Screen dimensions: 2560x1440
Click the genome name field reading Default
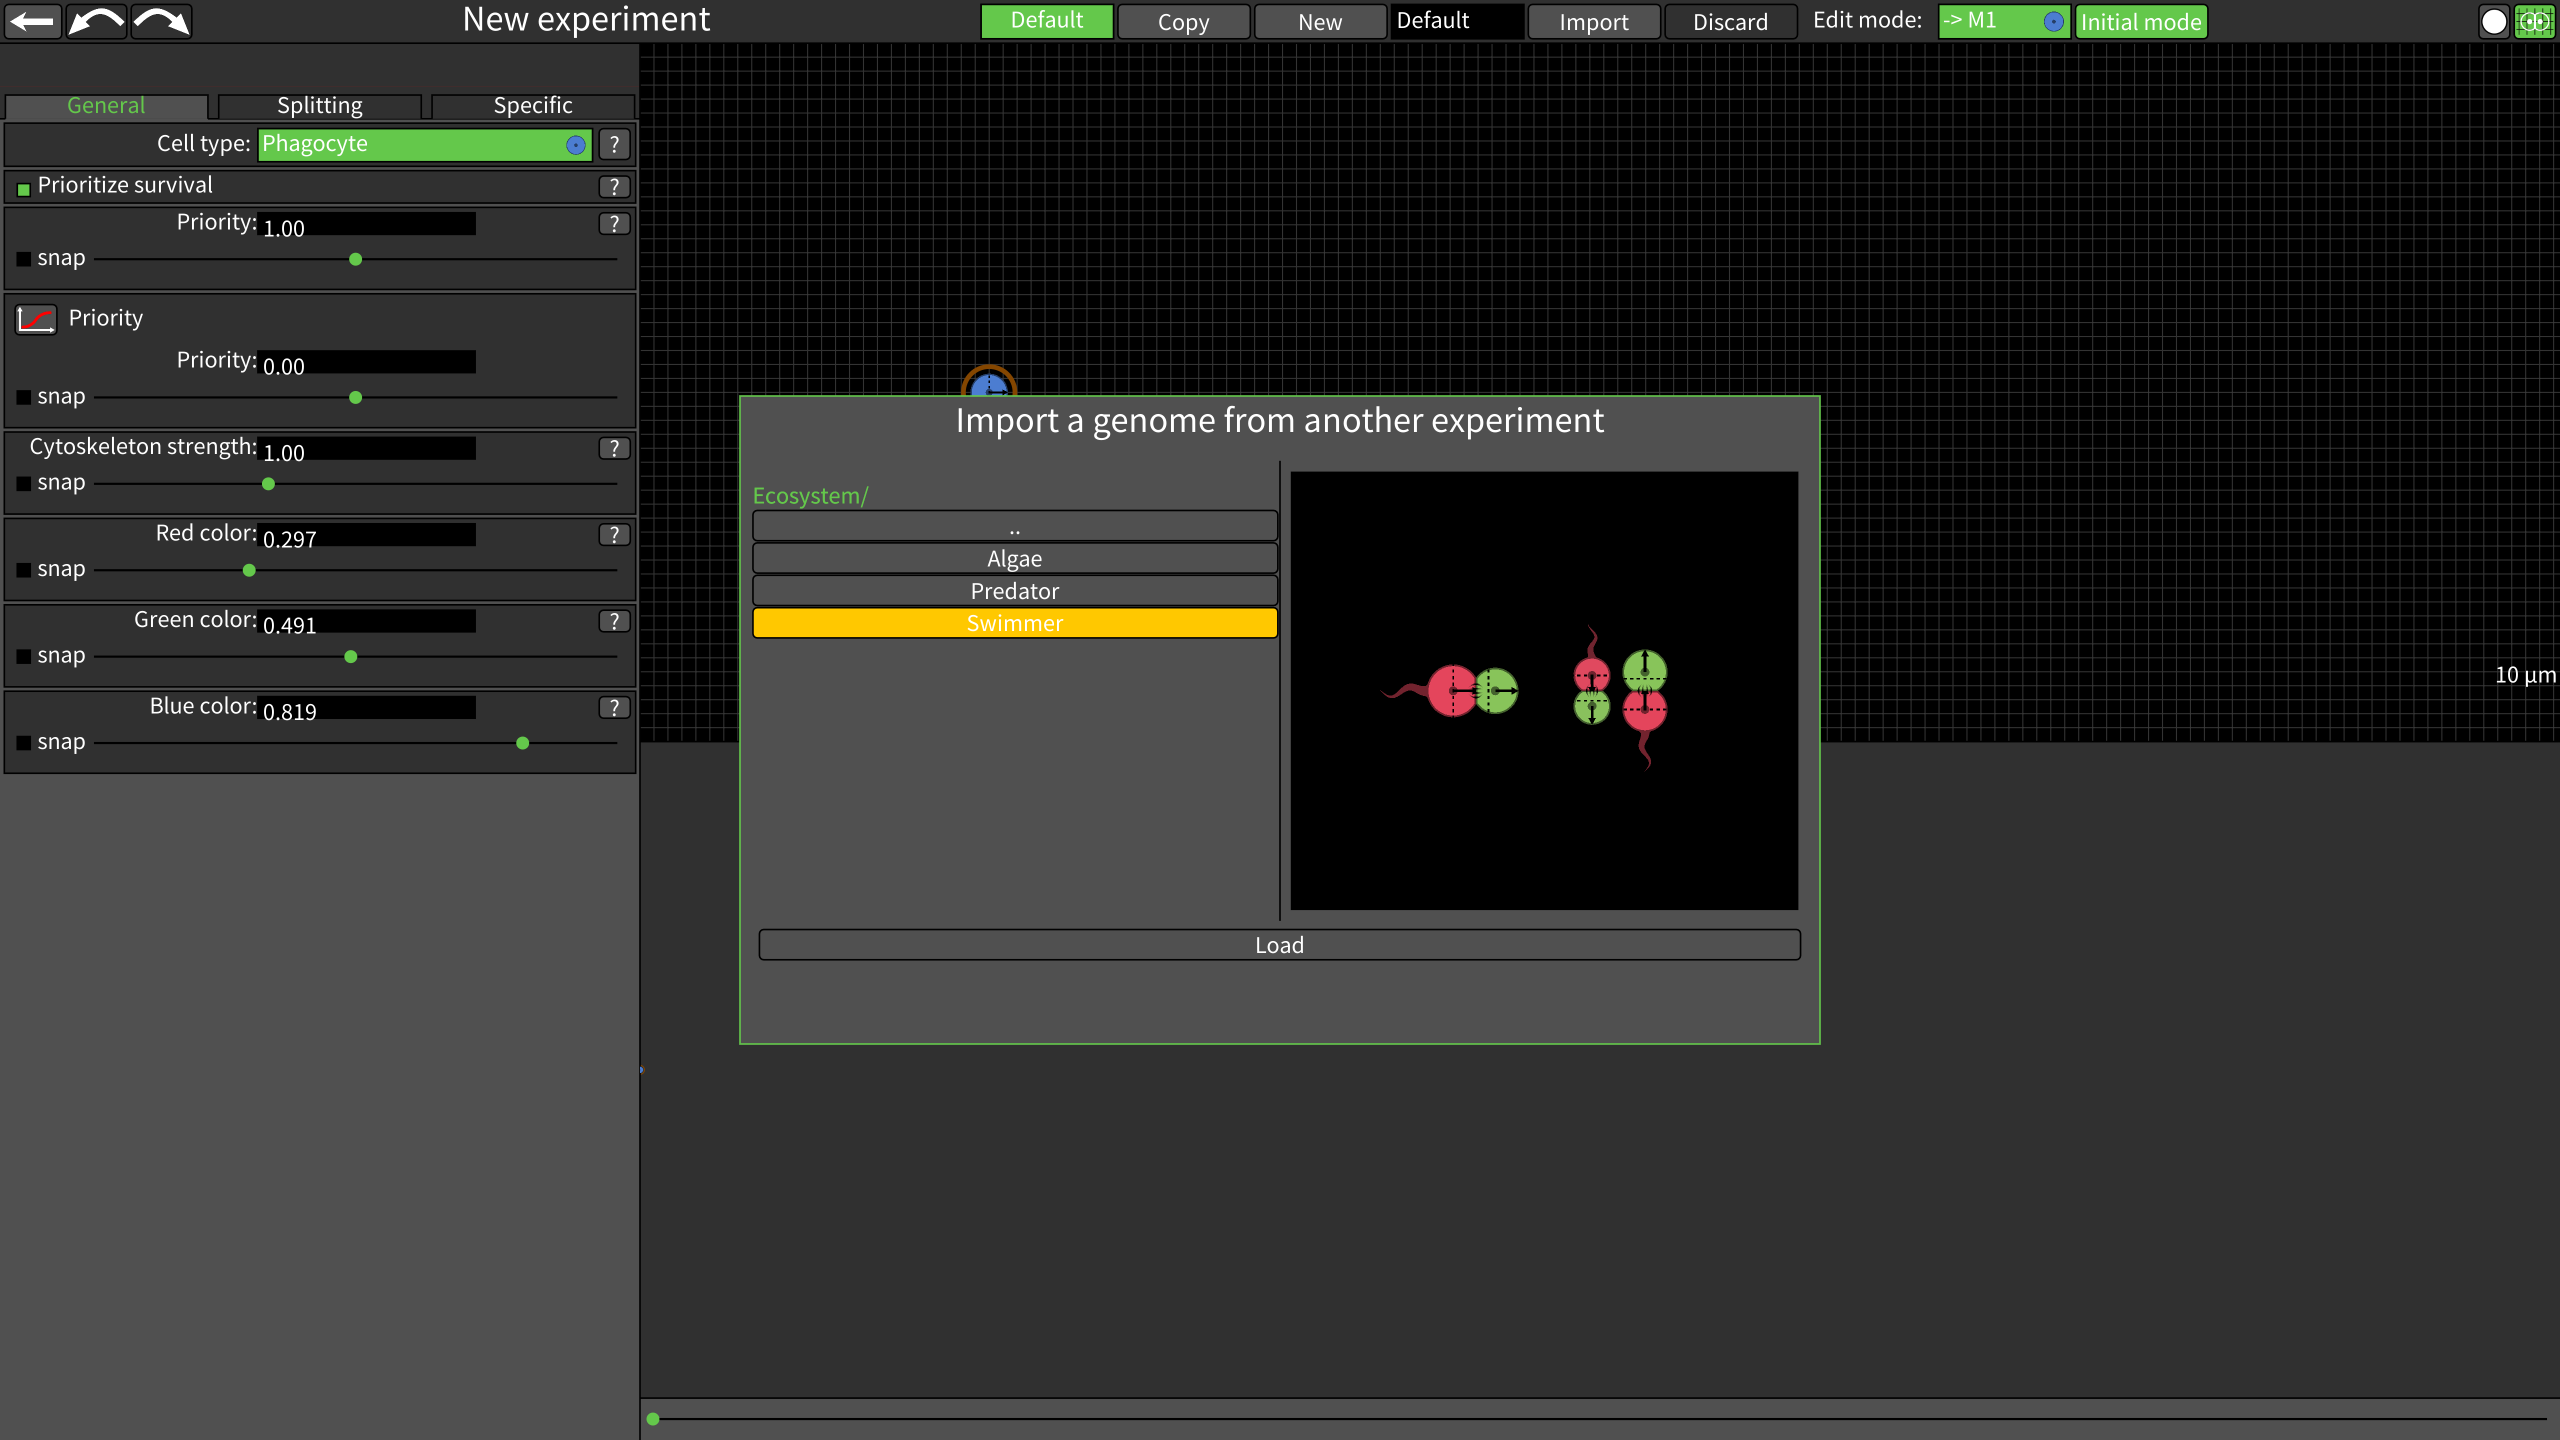[x=1457, y=21]
